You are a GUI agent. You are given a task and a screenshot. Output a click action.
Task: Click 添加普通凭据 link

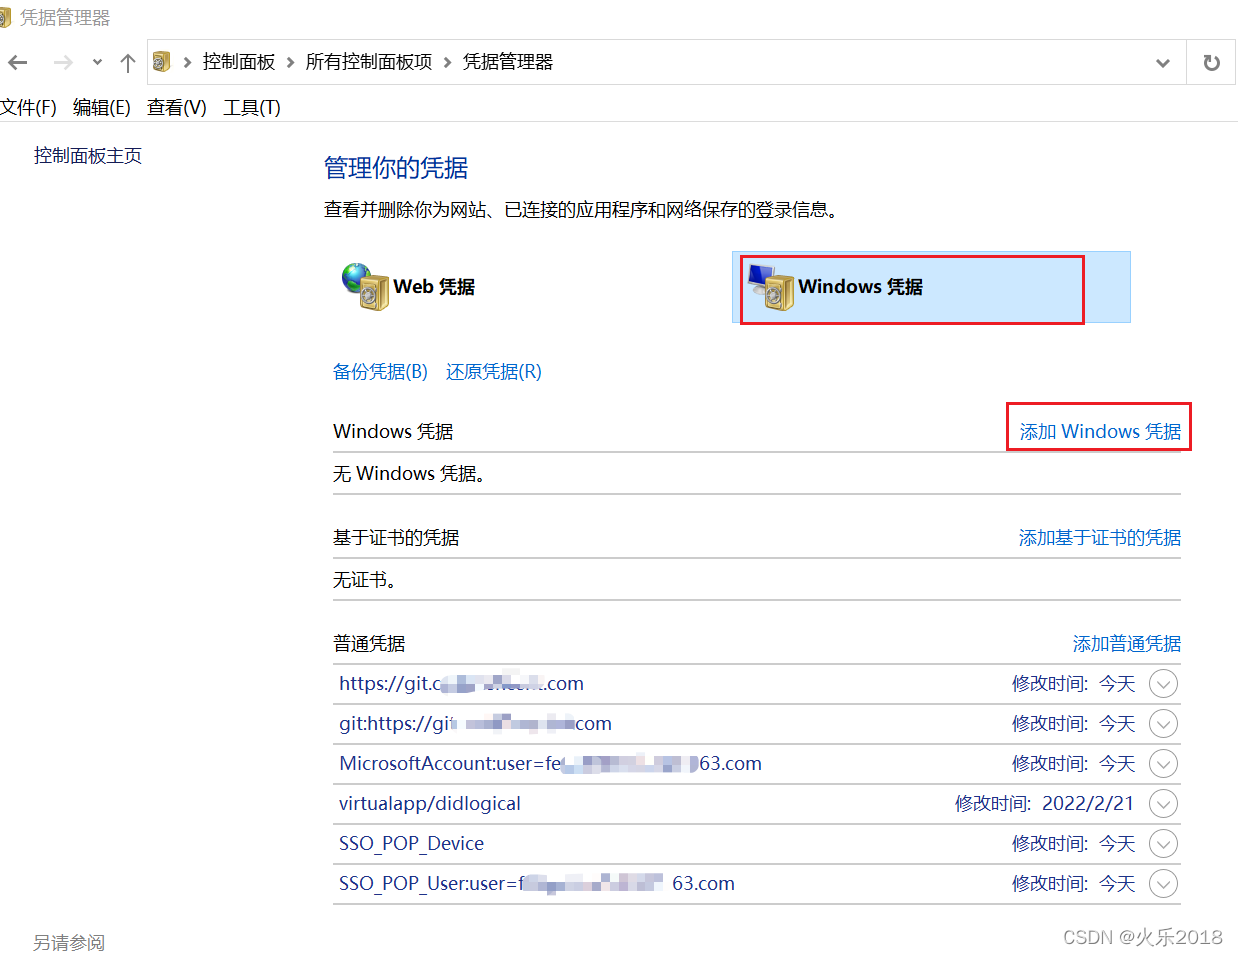(1127, 644)
